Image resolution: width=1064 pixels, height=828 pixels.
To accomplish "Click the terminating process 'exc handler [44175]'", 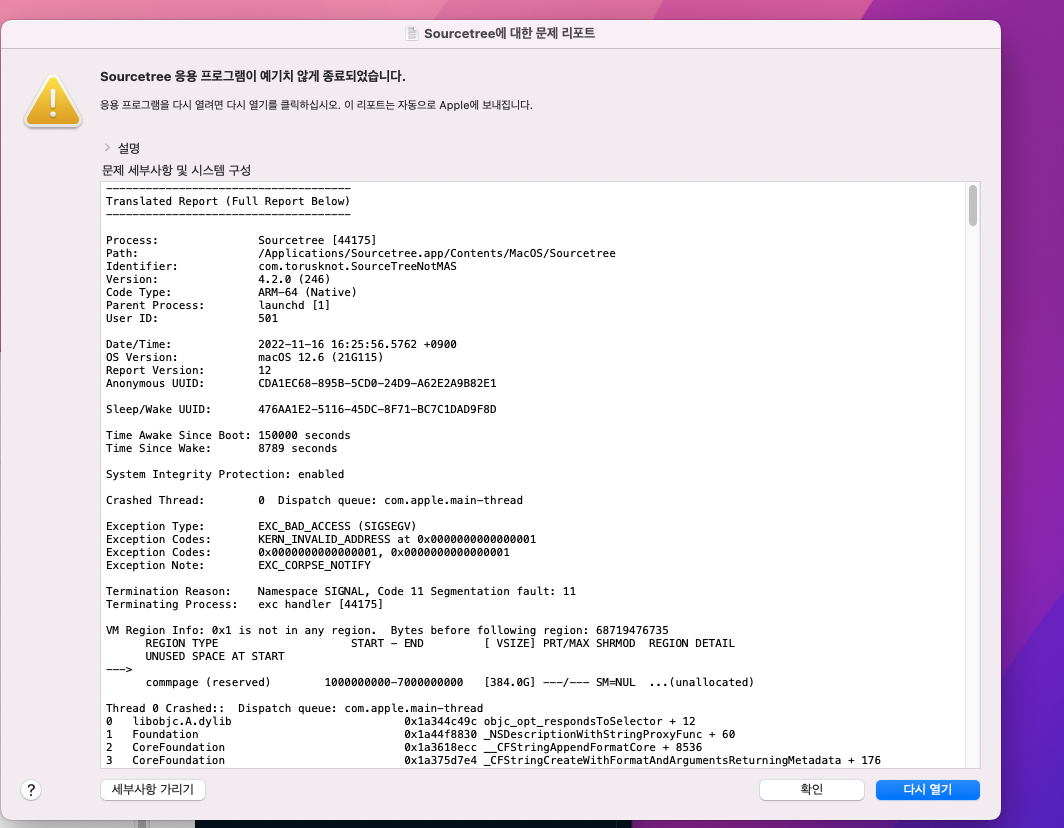I will (x=320, y=604).
